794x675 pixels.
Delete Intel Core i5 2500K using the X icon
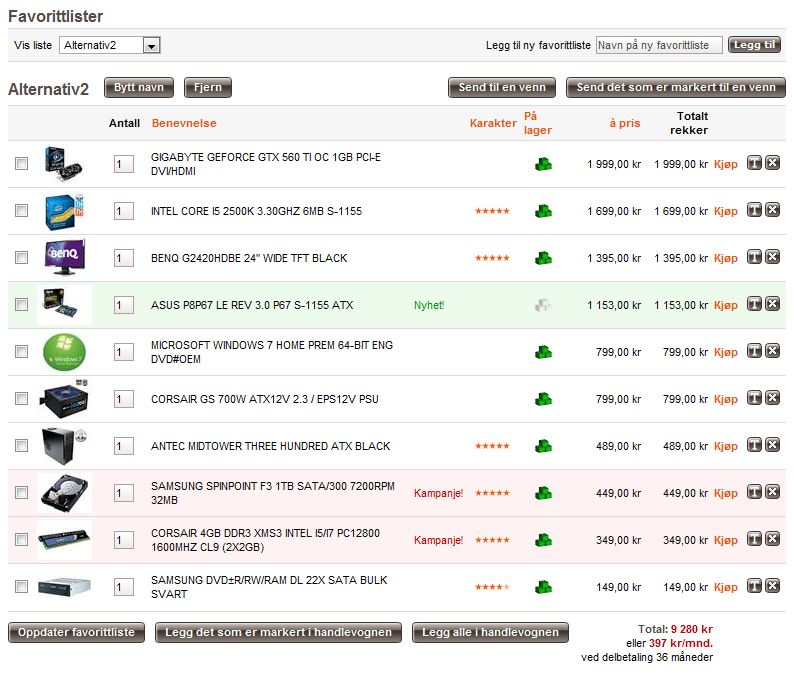coord(772,210)
